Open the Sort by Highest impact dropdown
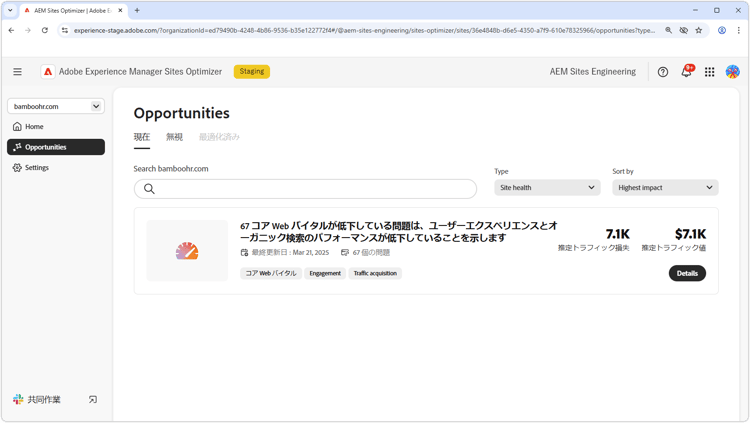The width and height of the screenshot is (750, 423). pyautogui.click(x=665, y=188)
